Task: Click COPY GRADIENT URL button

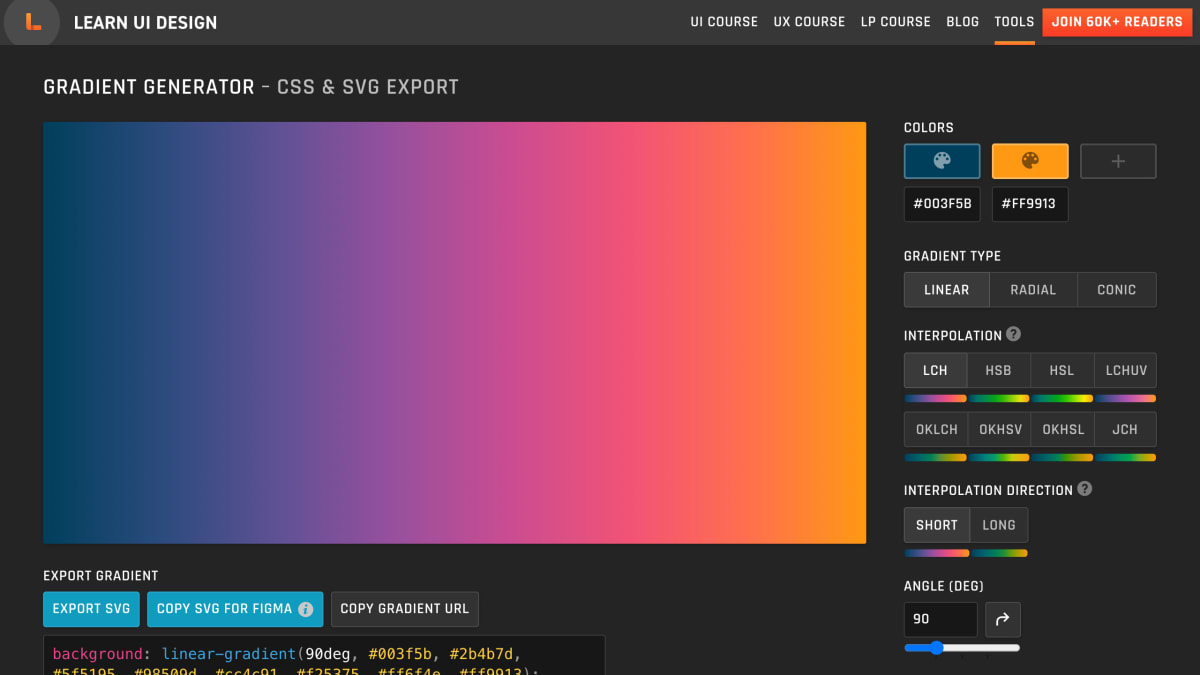Action: click(x=405, y=609)
